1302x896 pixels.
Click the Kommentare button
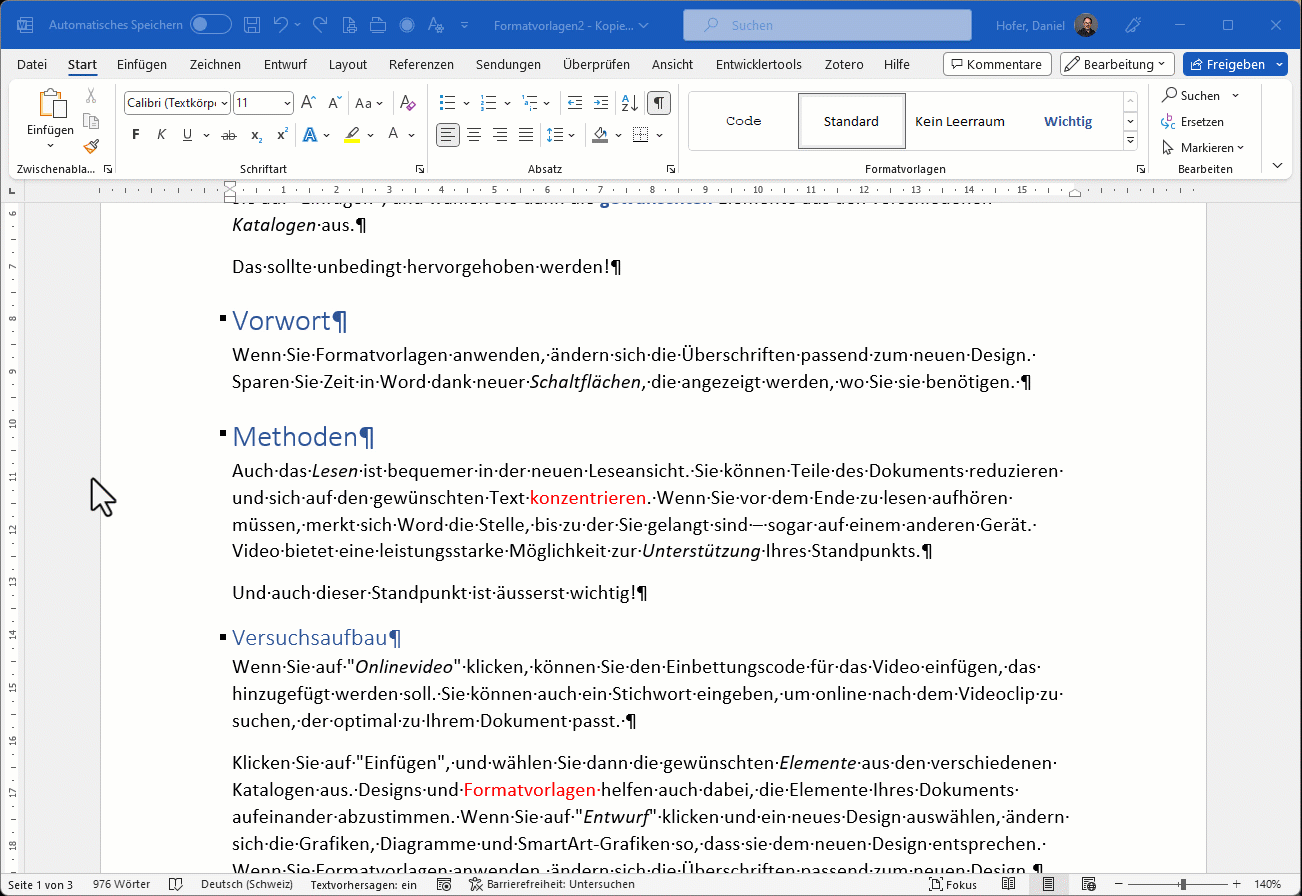[x=996, y=64]
